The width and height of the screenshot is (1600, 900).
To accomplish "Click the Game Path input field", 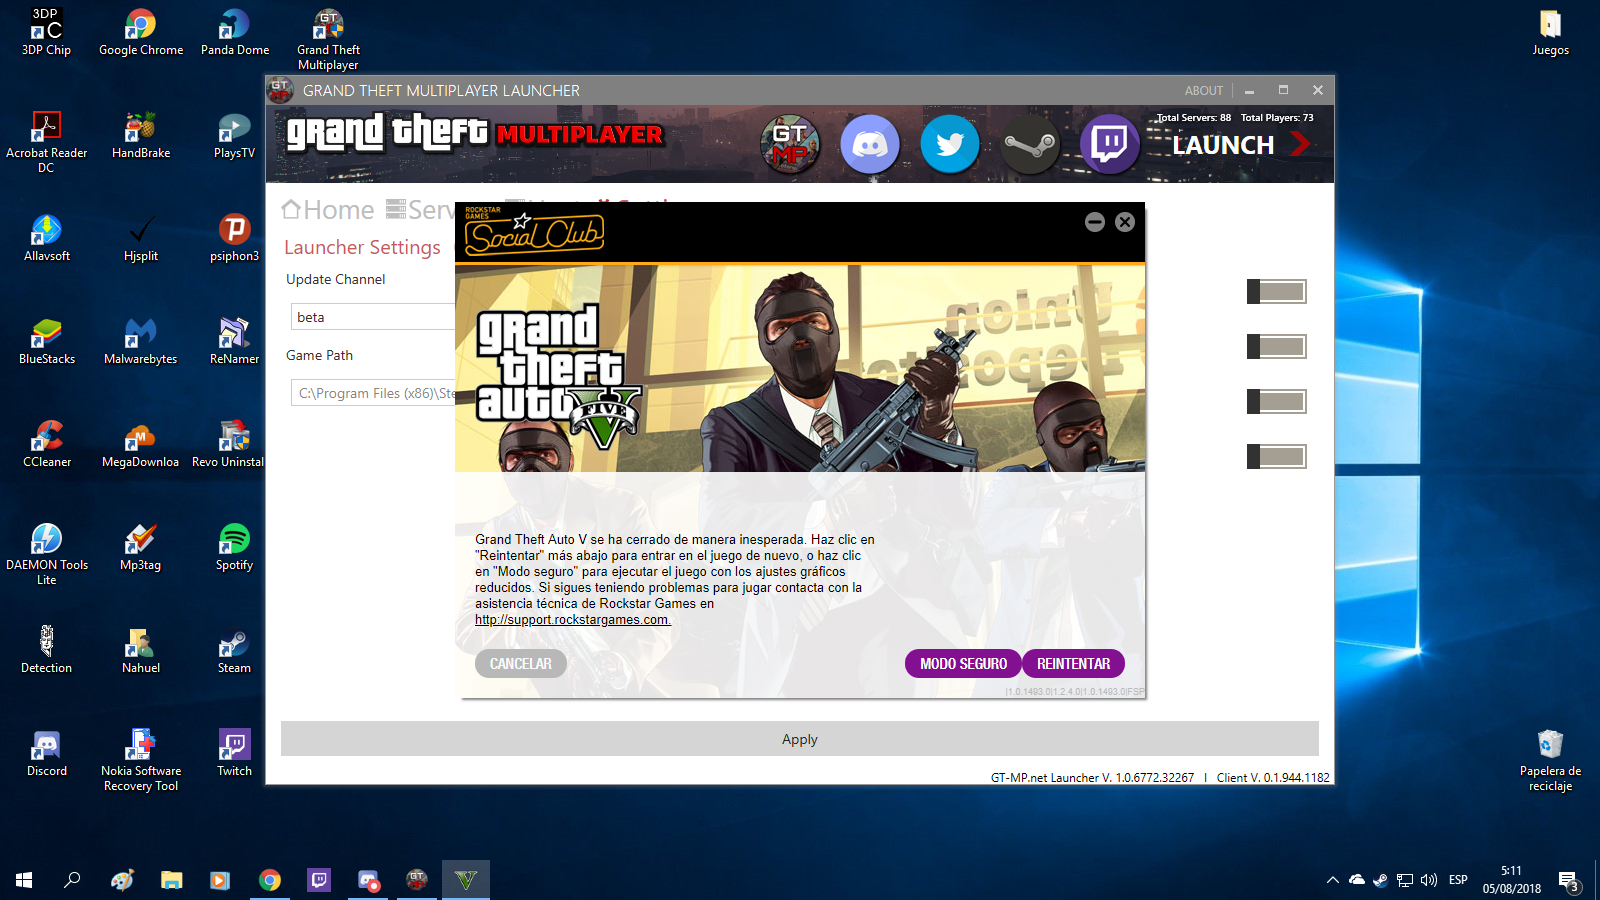I will [373, 393].
